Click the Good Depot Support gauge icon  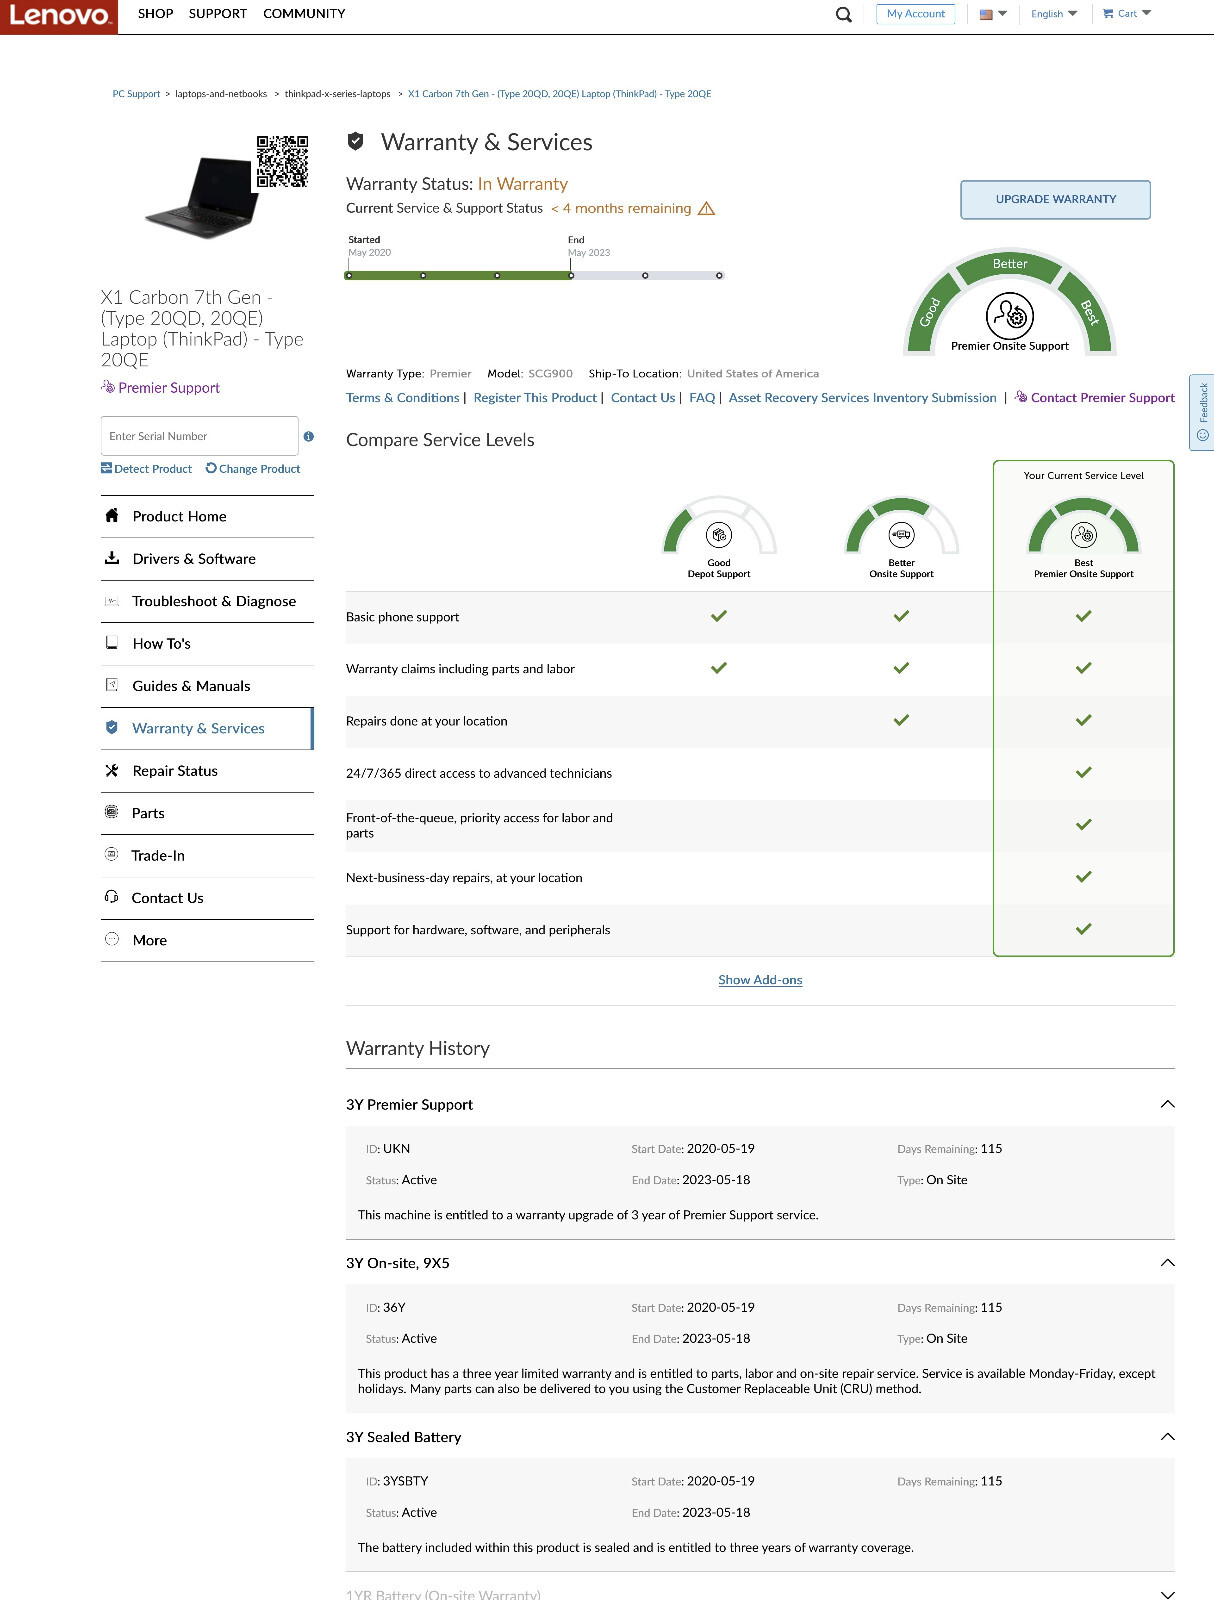[719, 535]
